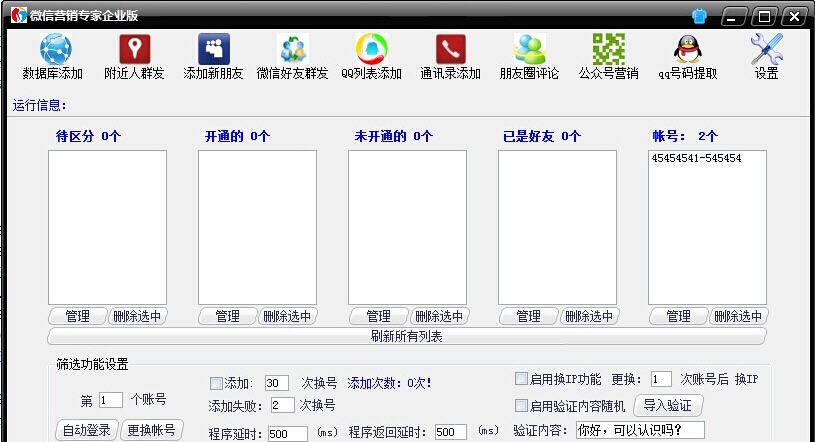This screenshot has height=442, width=815.
Task: Minimize the 微信营销专家 window
Action: (732, 17)
